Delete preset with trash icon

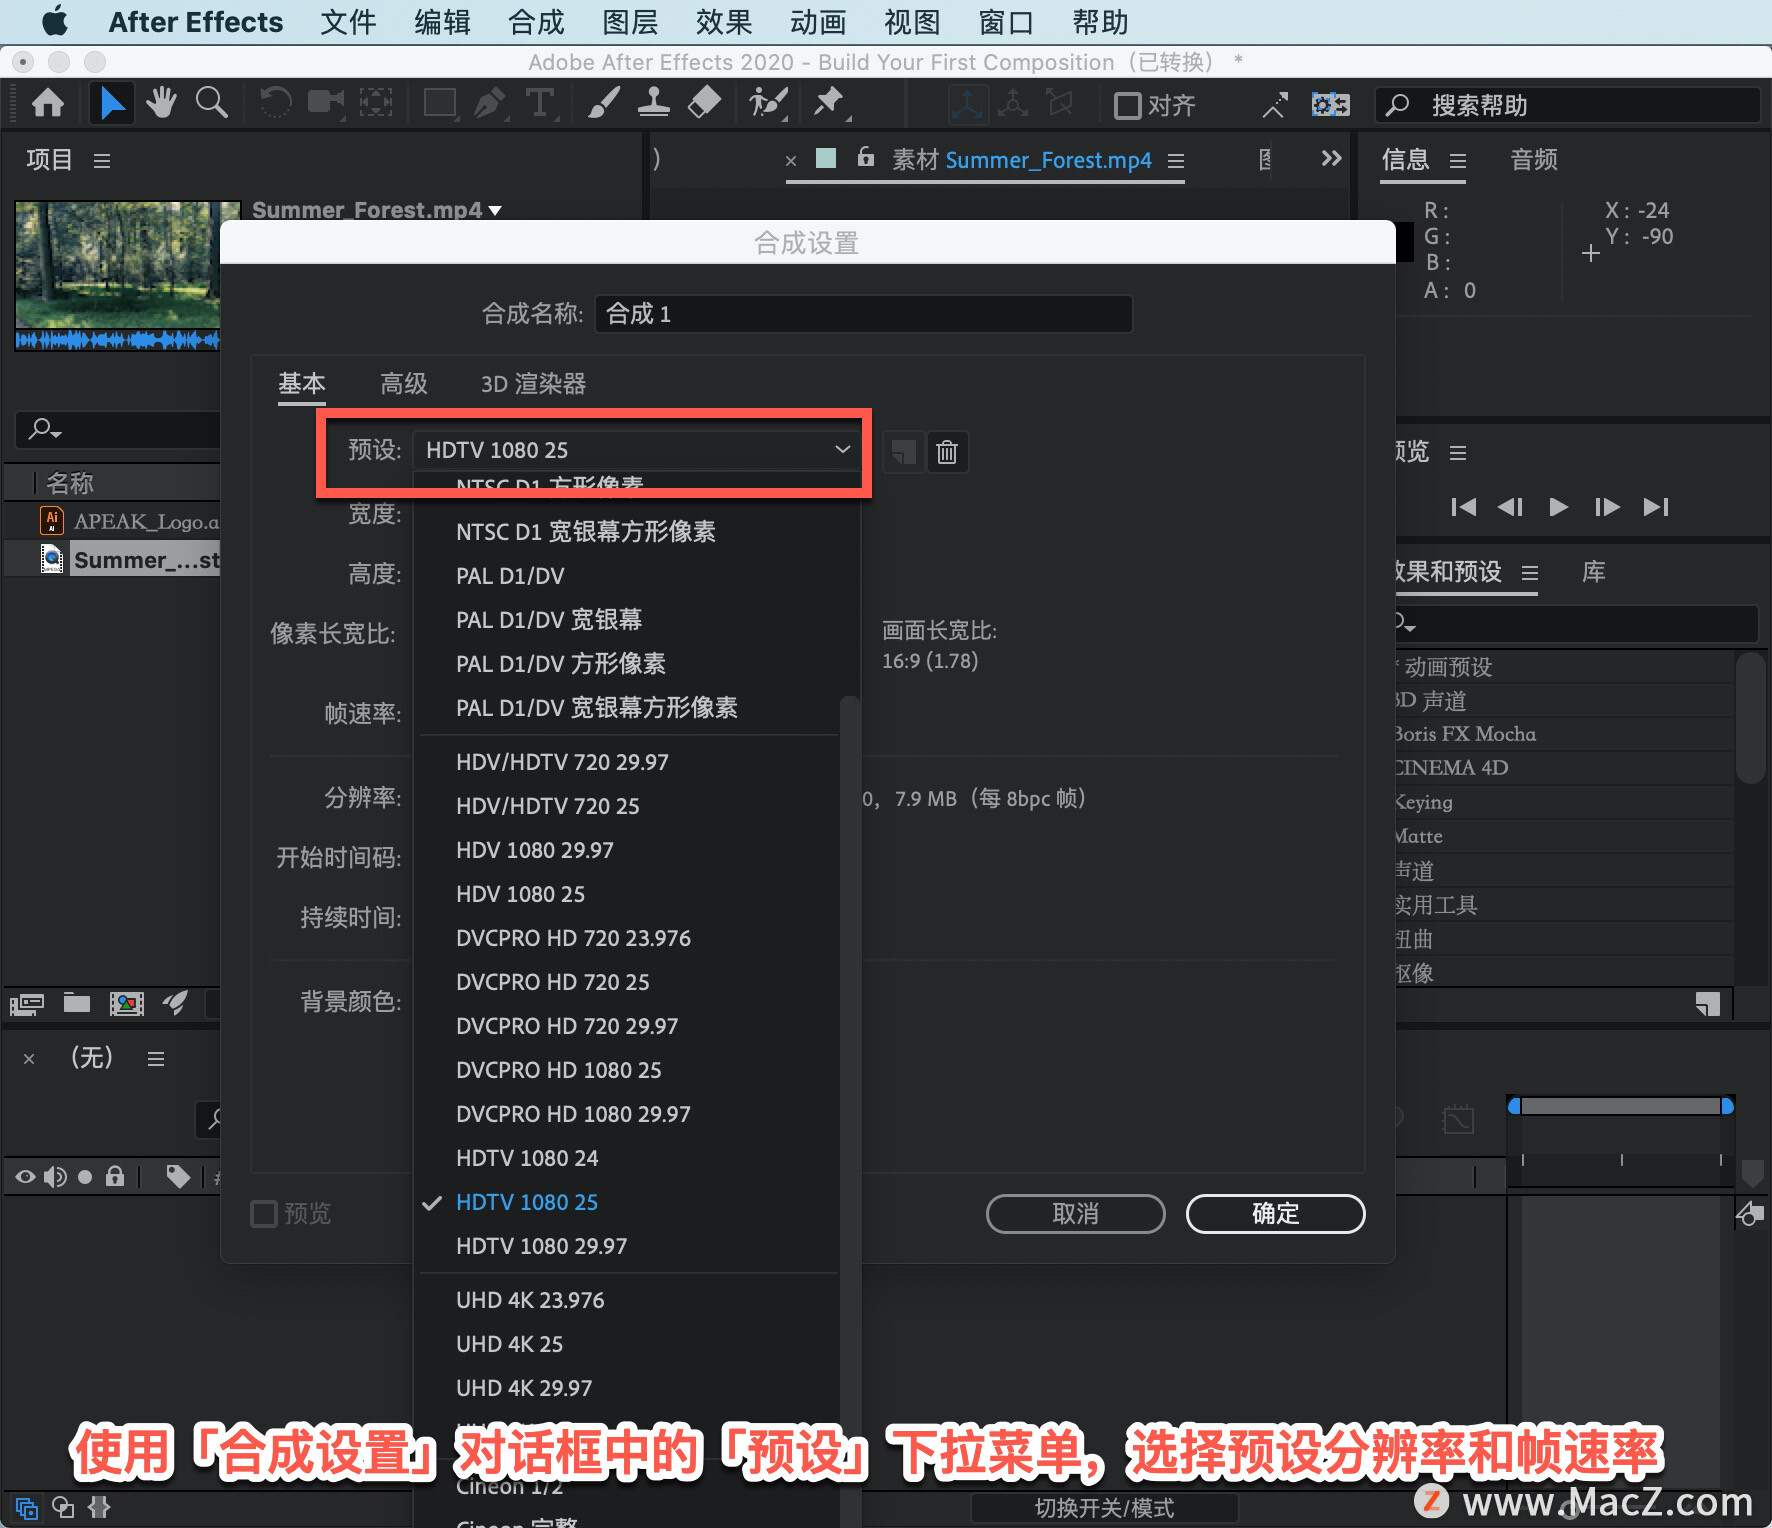[947, 453]
